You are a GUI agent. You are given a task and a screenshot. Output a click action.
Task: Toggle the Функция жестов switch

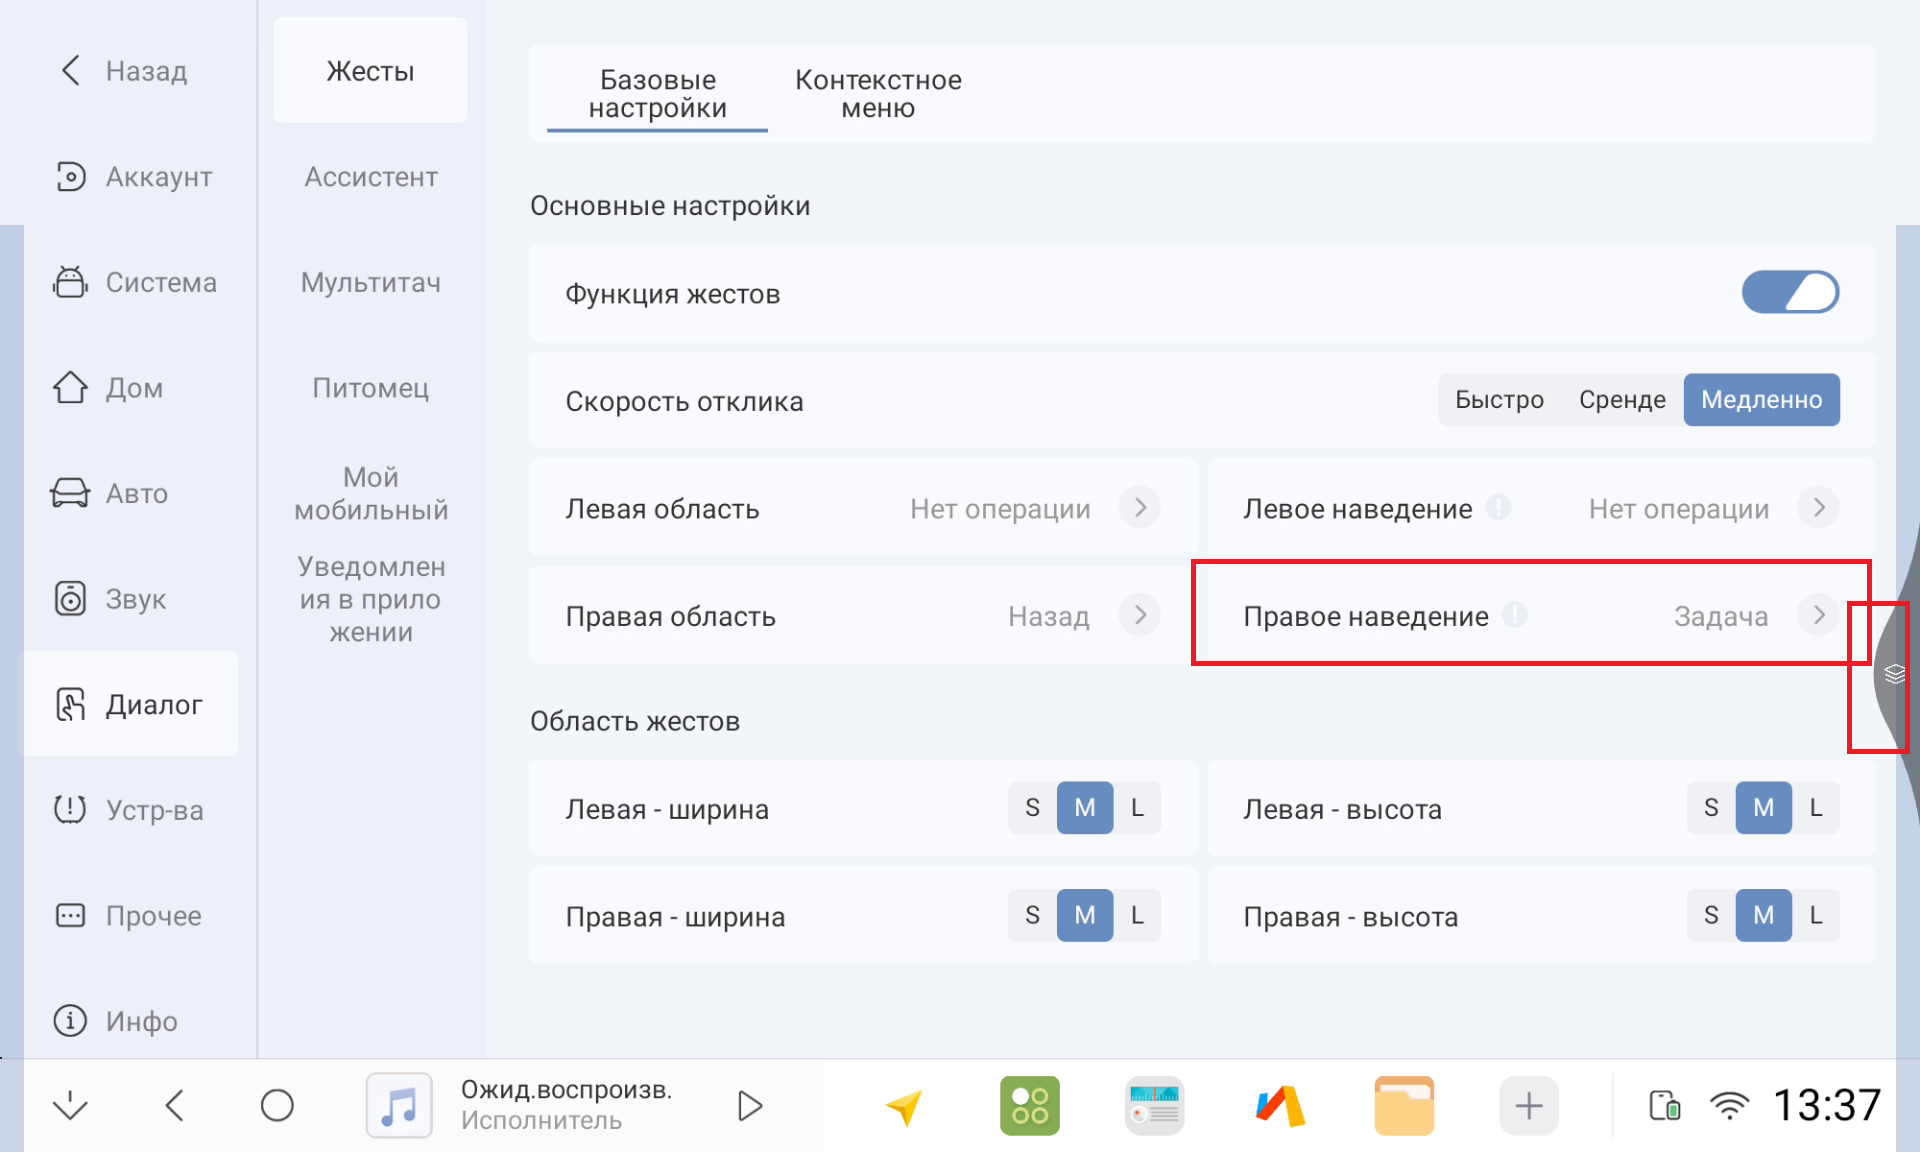tap(1790, 292)
